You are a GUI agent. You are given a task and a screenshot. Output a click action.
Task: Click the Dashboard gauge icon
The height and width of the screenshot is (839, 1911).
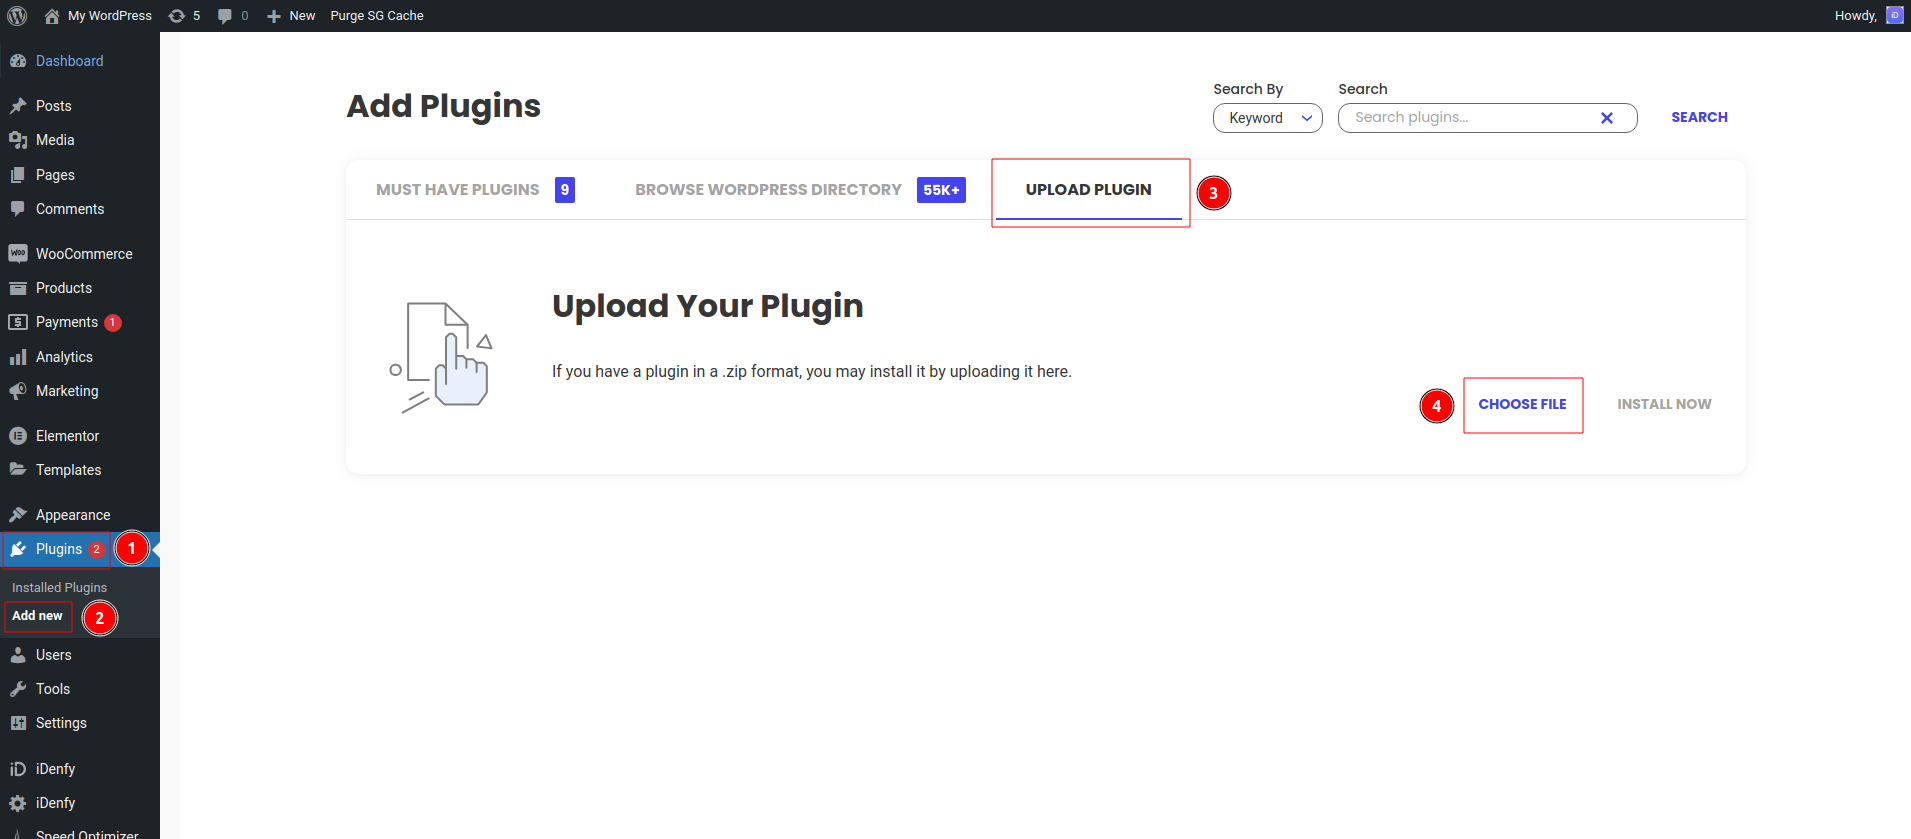pyautogui.click(x=18, y=61)
